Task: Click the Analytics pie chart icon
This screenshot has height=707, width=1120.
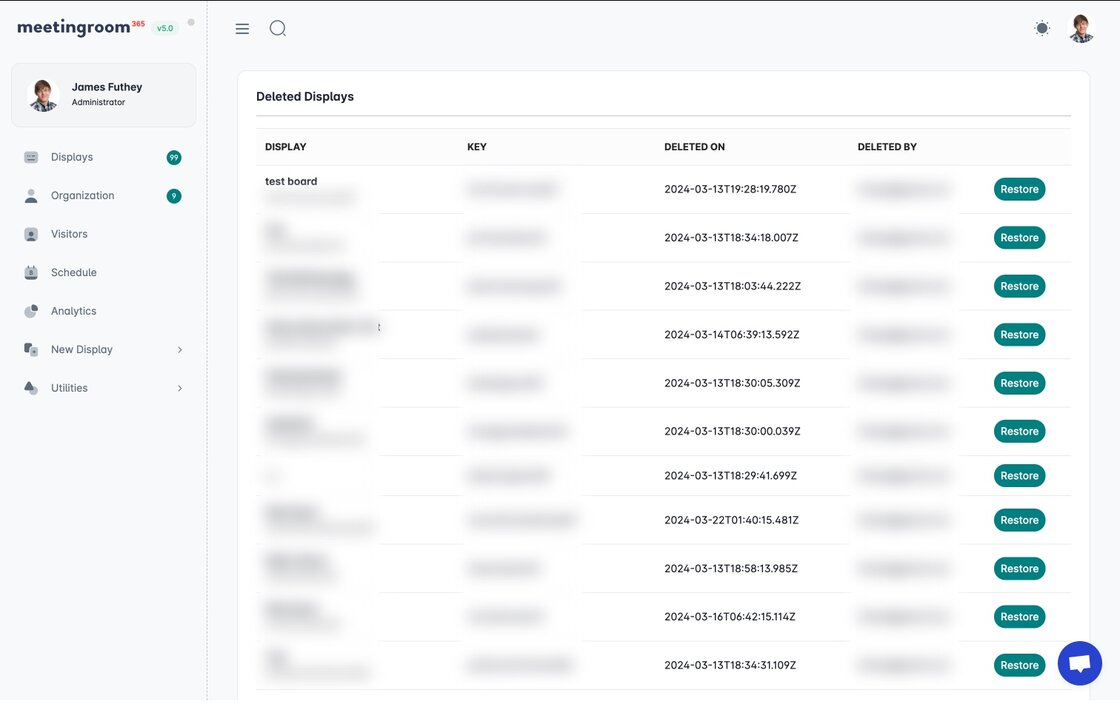Action: [31, 311]
